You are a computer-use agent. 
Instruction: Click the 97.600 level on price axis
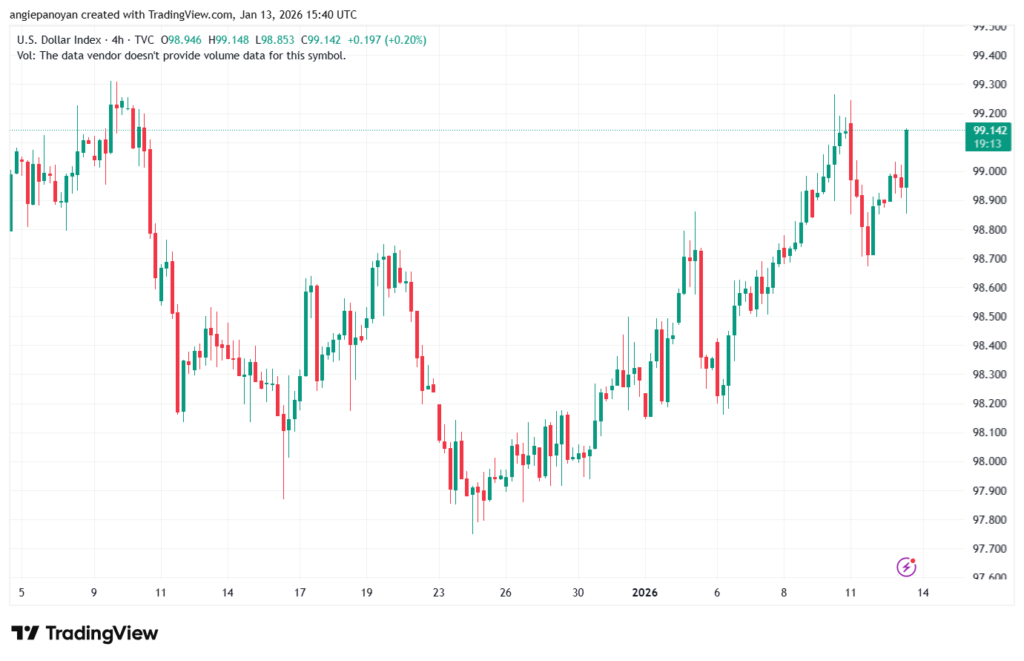[x=989, y=577]
